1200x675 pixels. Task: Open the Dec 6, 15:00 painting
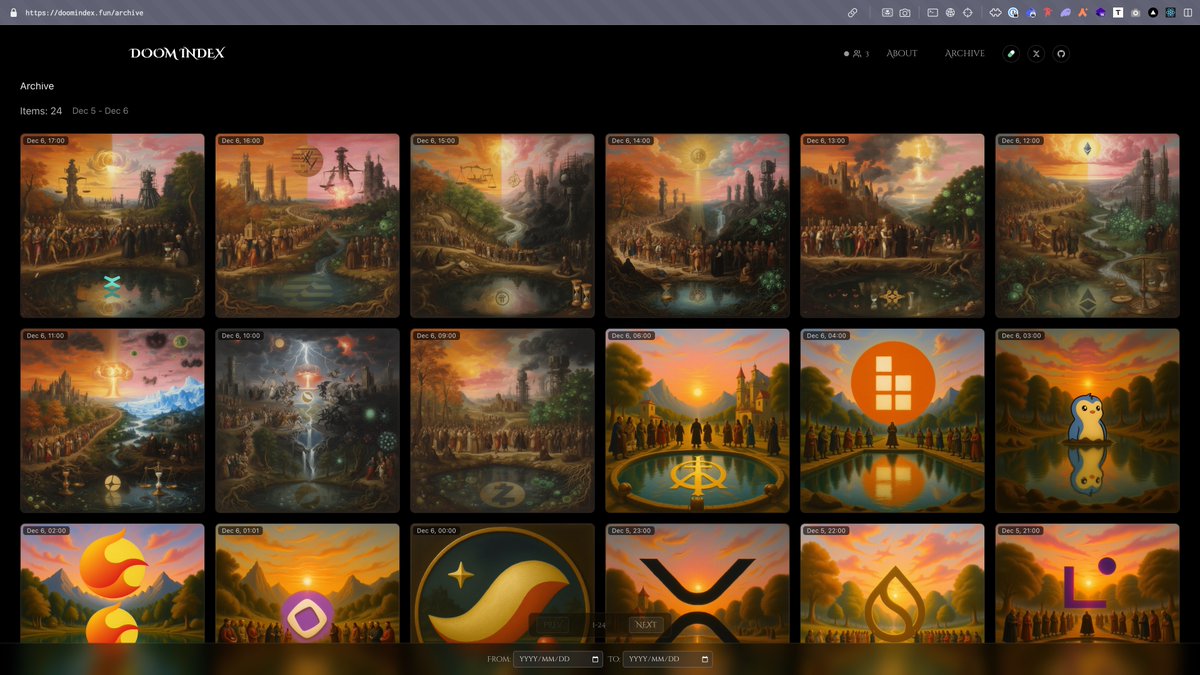[502, 226]
